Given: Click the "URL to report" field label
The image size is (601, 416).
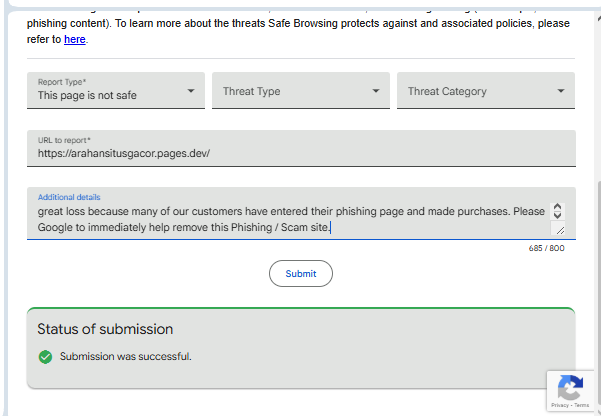Looking at the screenshot, I should [63, 140].
